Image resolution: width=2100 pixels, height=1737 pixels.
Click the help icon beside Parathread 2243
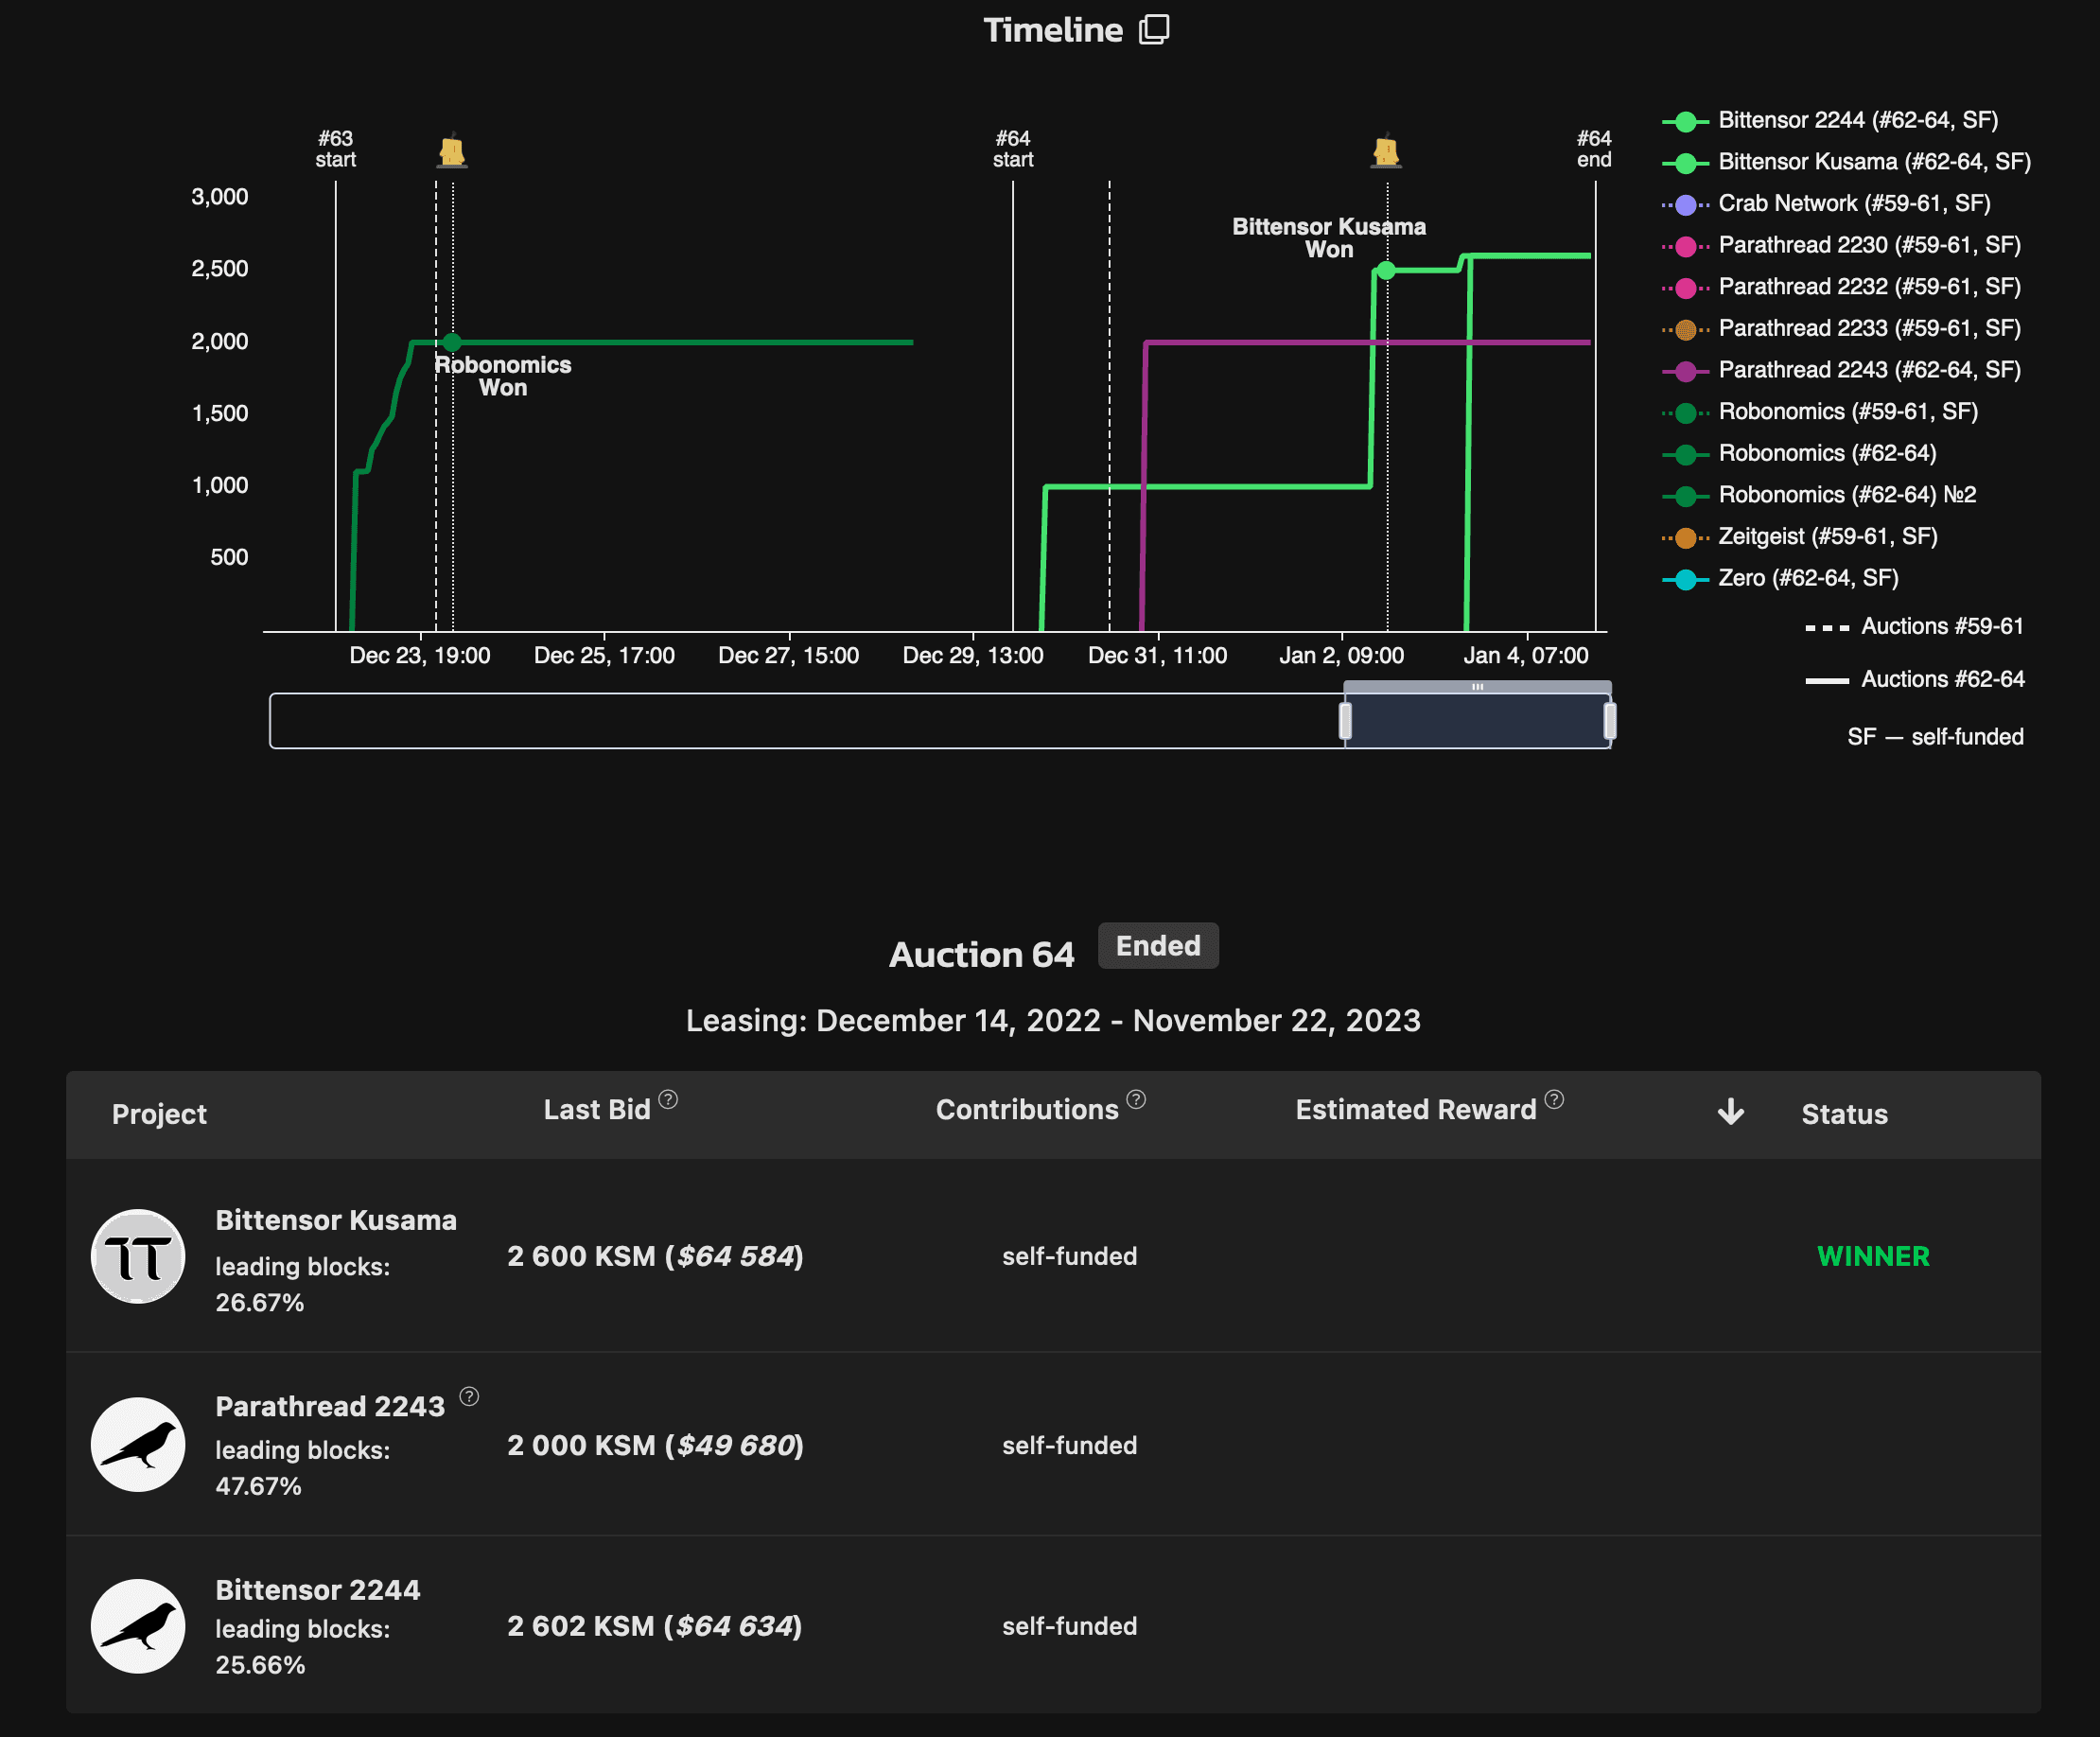[469, 1396]
